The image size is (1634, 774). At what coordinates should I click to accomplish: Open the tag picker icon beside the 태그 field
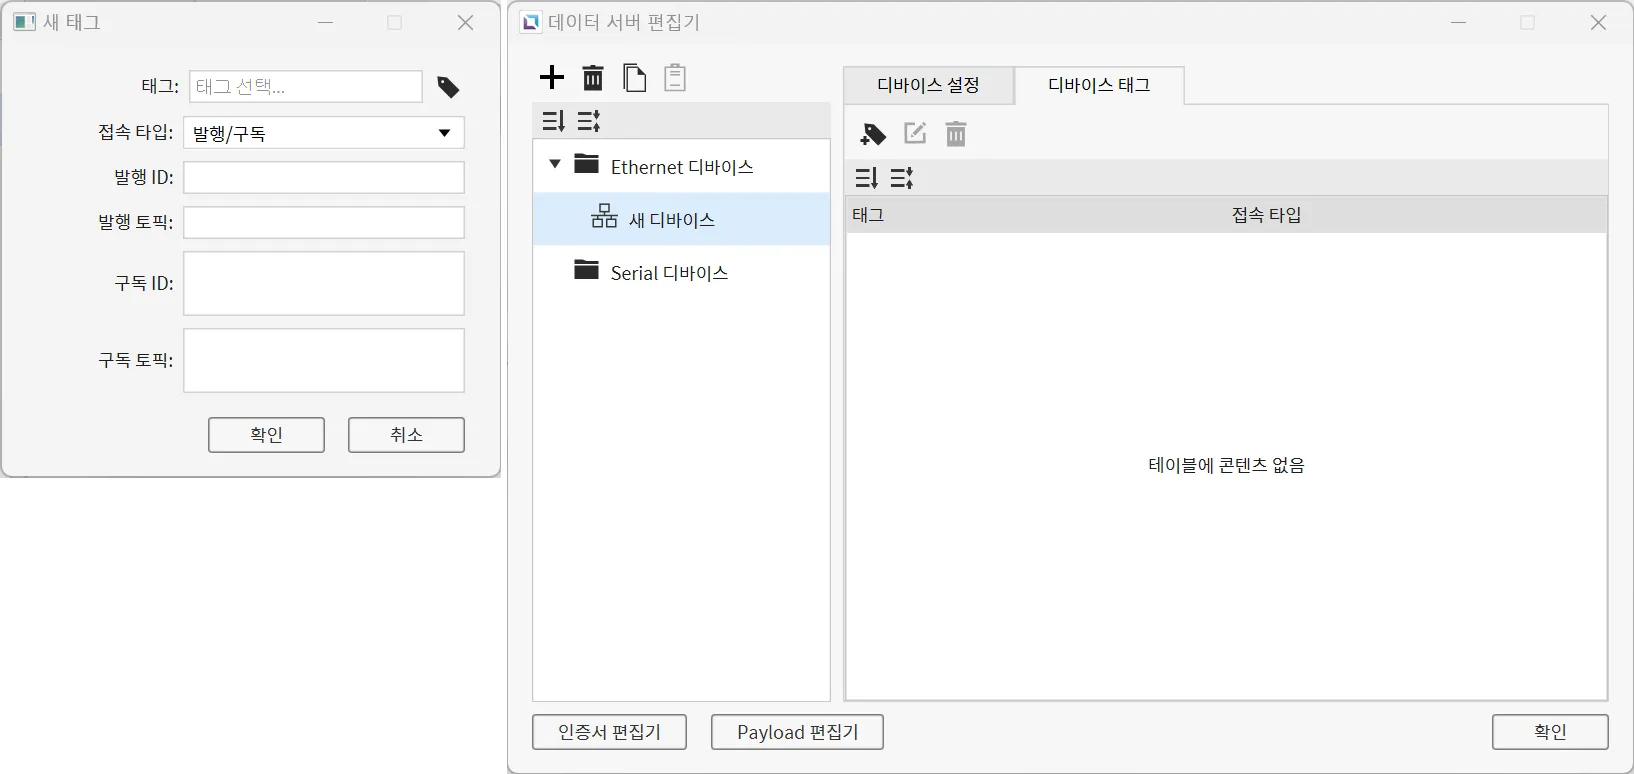pos(448,88)
